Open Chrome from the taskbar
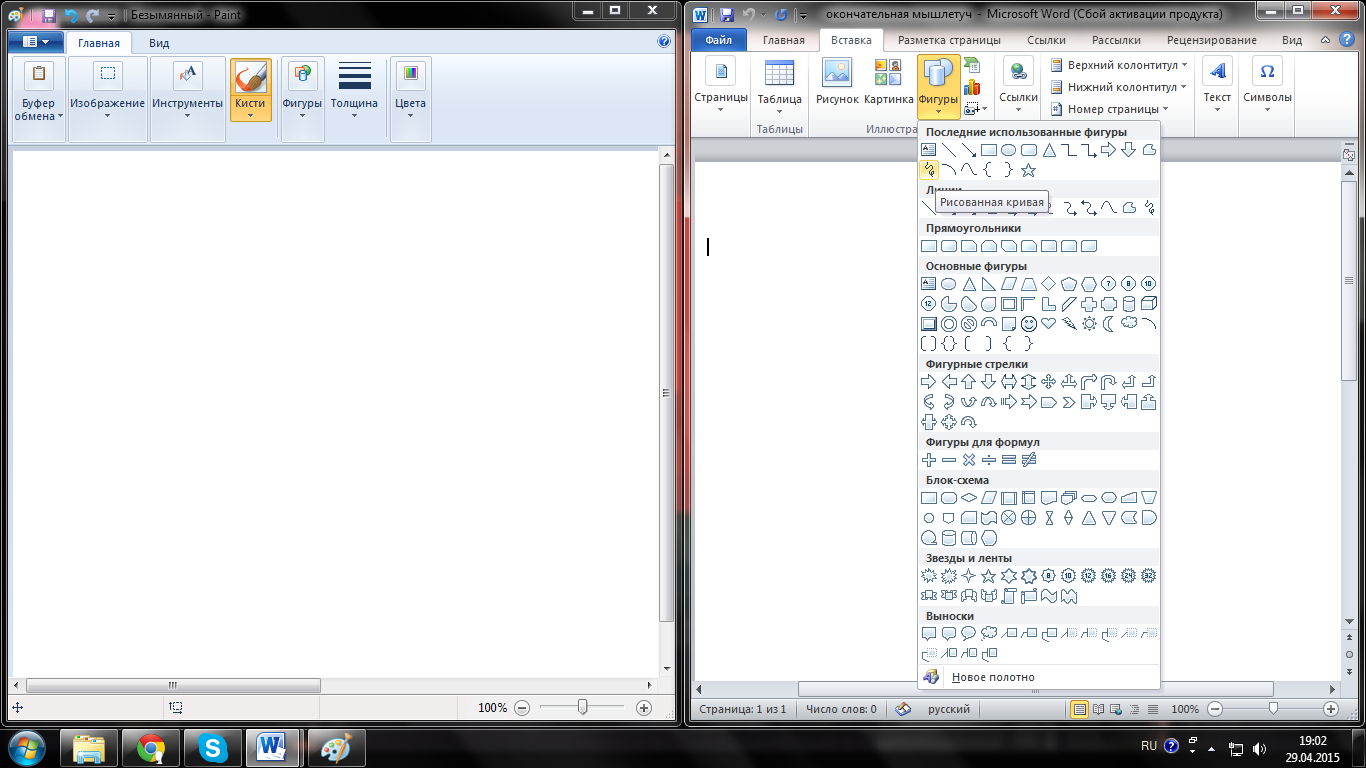The width and height of the screenshot is (1366, 768). (151, 747)
